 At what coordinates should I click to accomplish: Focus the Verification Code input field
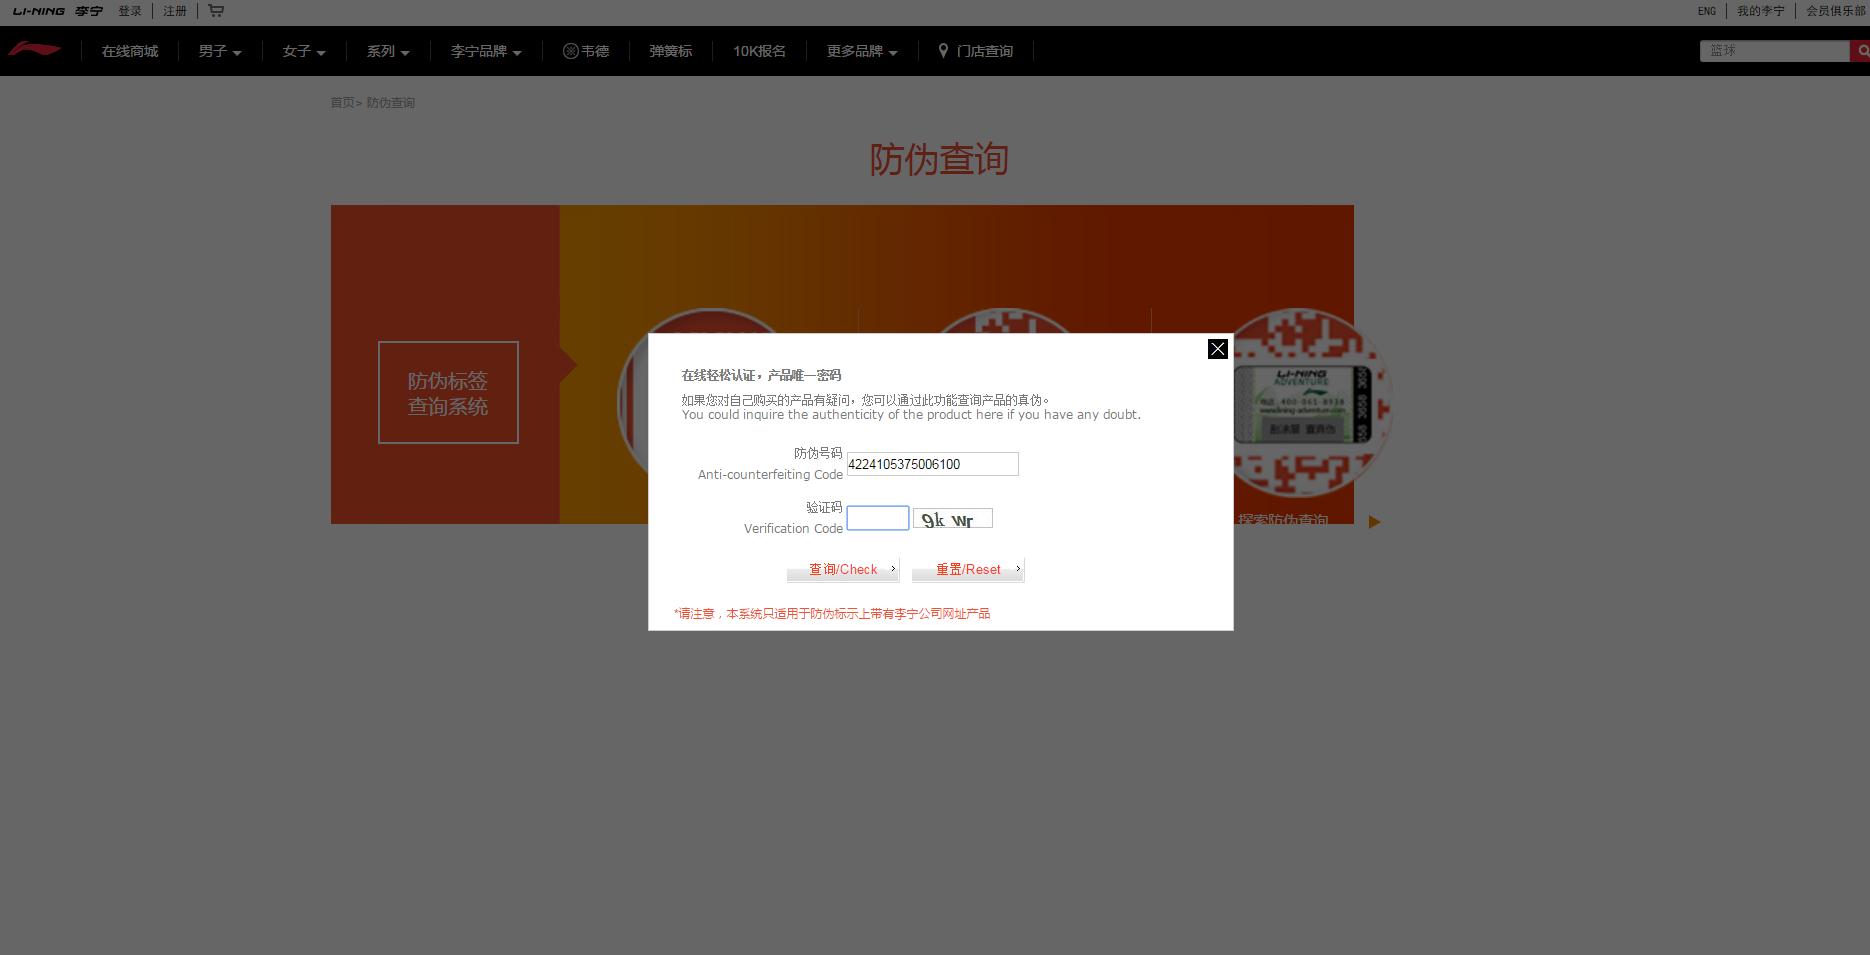point(878,518)
